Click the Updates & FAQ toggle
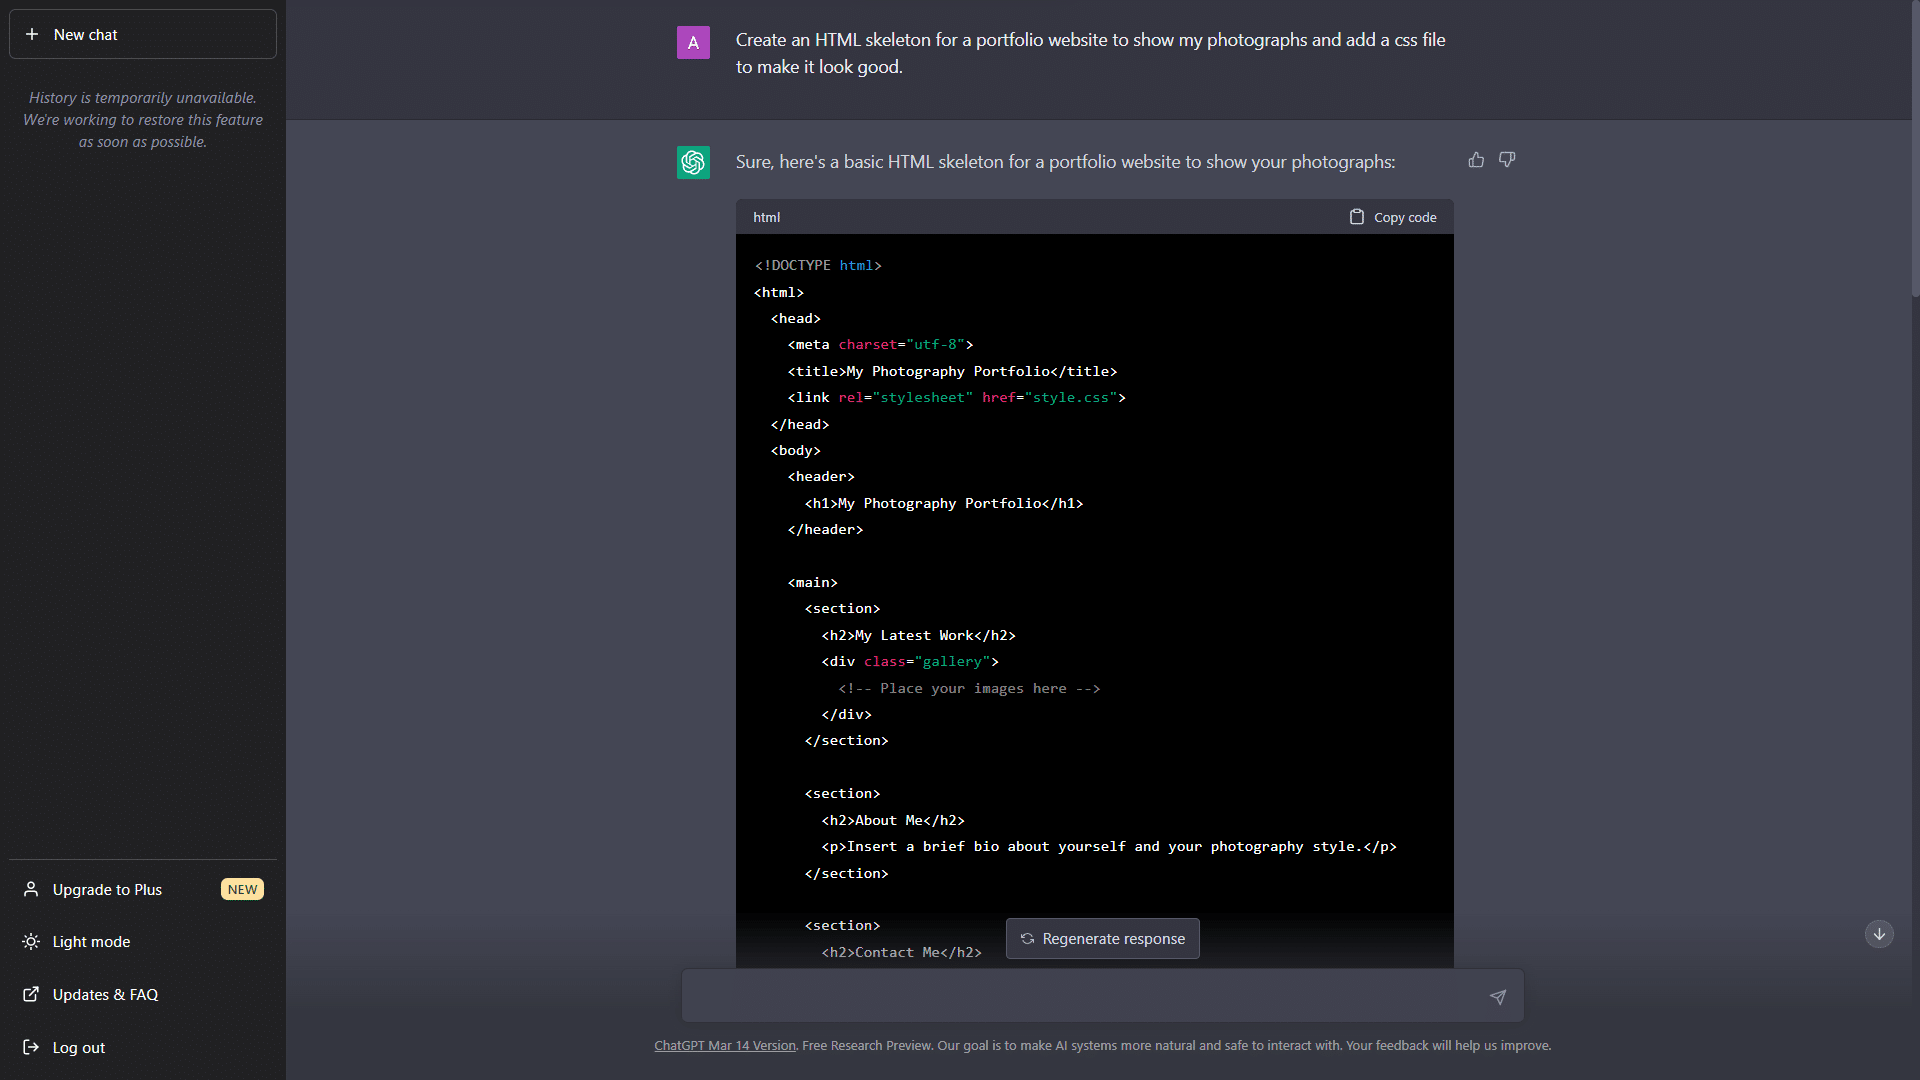 point(105,994)
